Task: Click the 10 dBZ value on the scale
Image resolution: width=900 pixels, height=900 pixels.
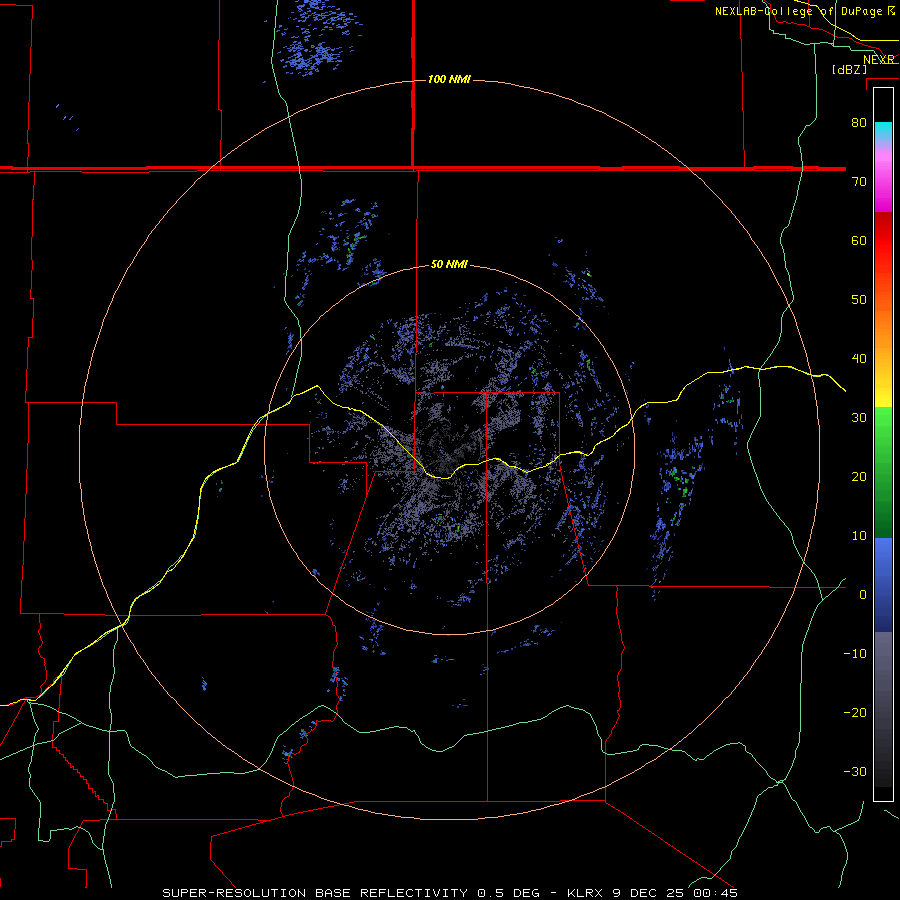Action: [859, 536]
